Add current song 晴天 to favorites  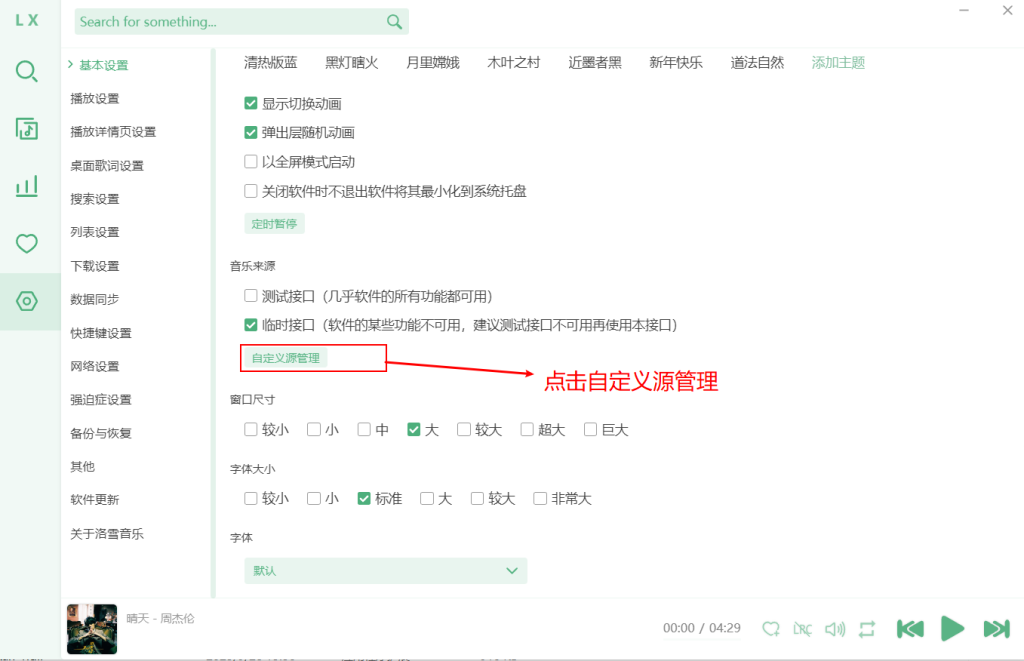point(771,629)
